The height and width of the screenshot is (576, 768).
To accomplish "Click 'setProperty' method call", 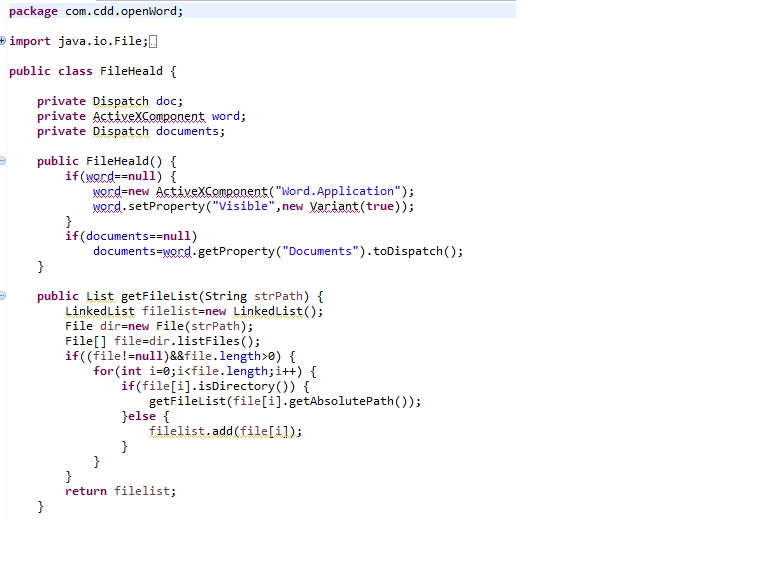I will (166, 206).
